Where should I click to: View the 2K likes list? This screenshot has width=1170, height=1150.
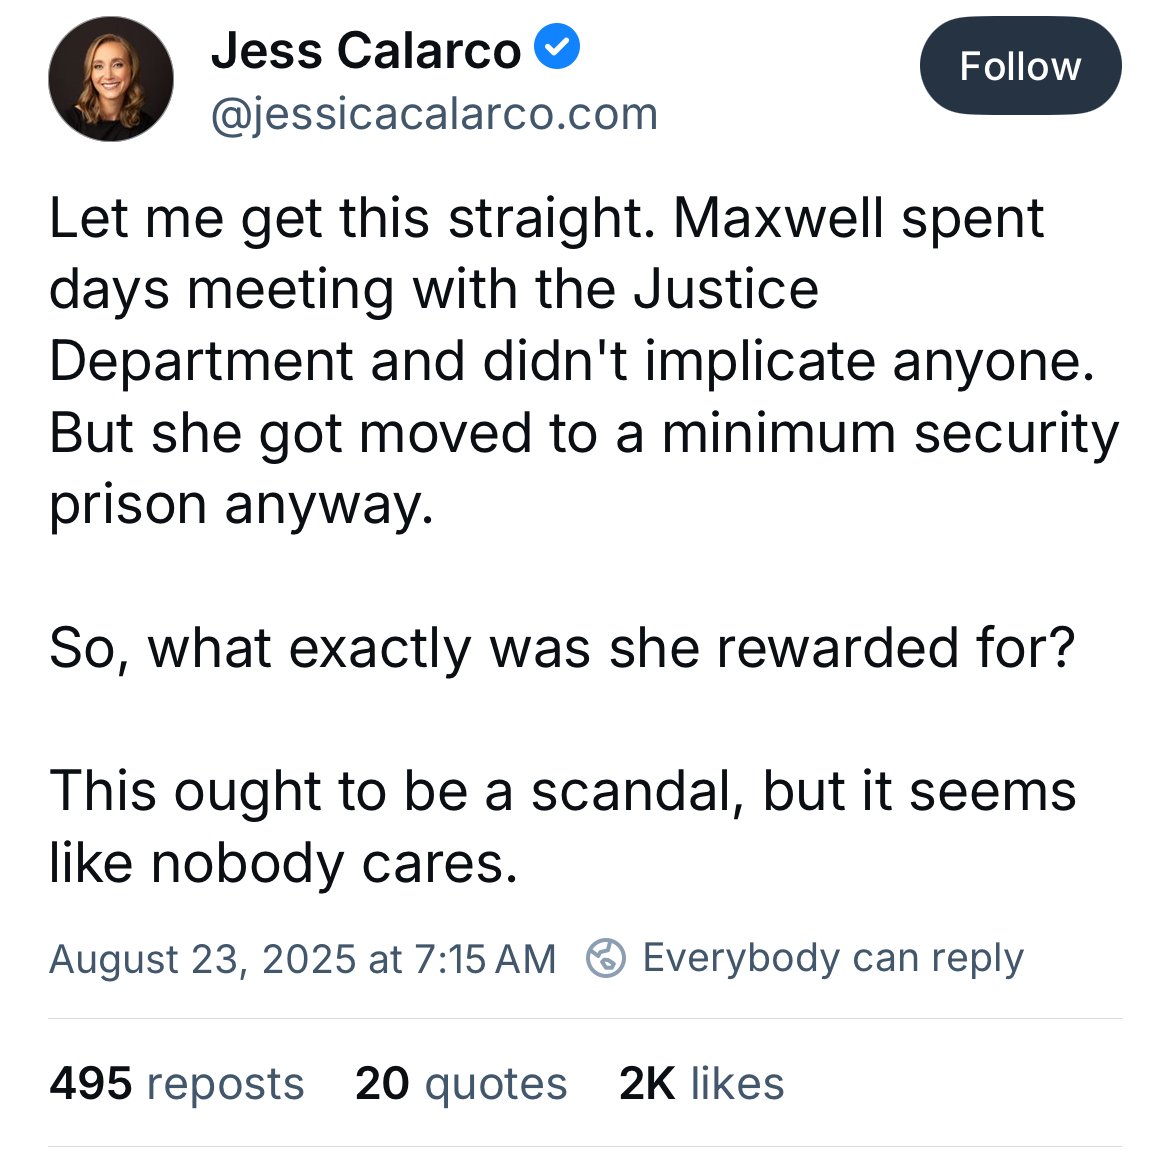click(701, 1083)
